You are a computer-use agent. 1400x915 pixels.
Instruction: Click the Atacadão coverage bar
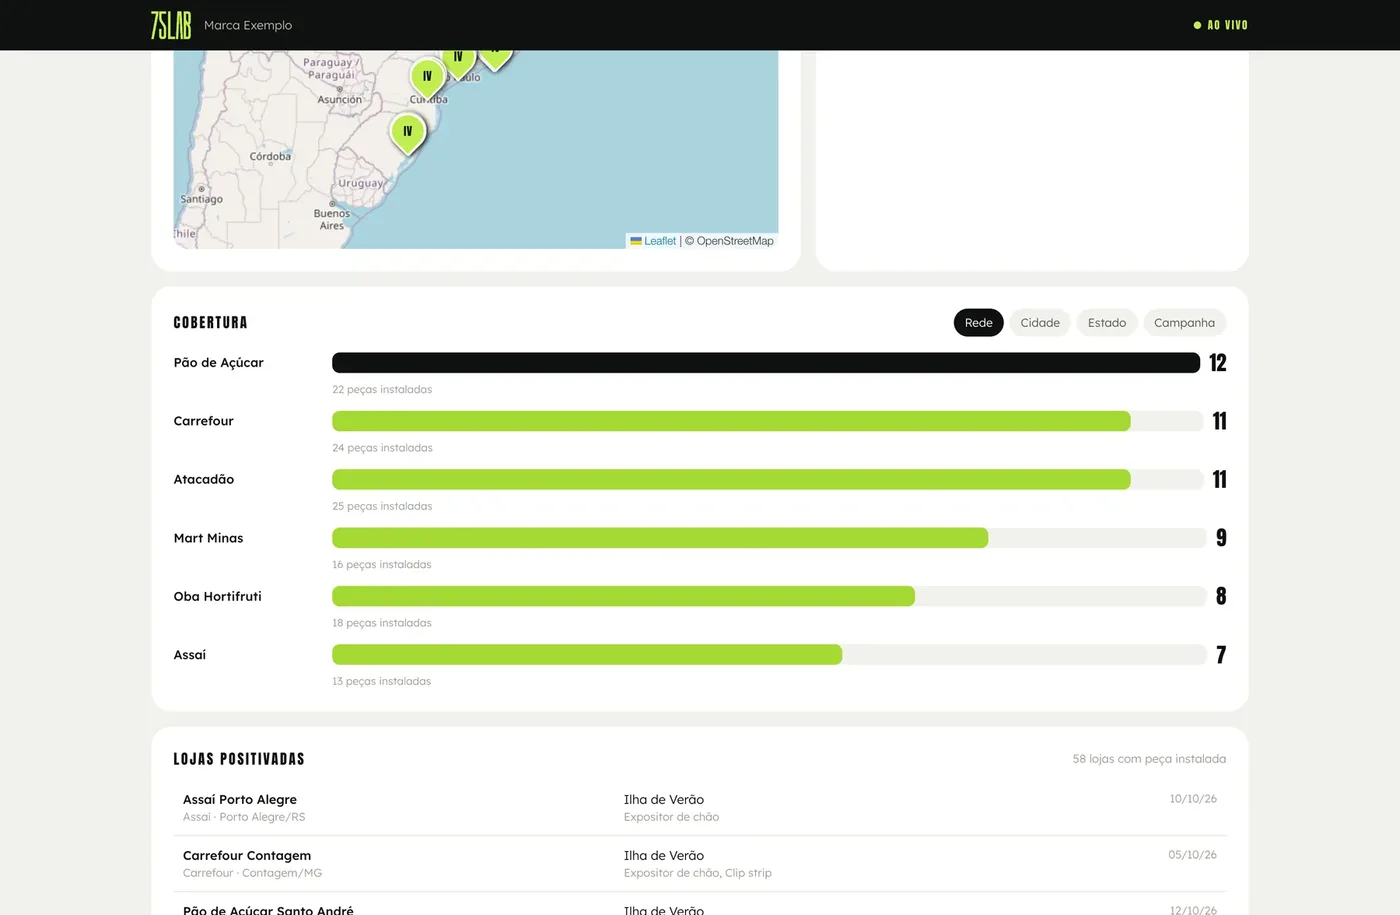tap(768, 480)
